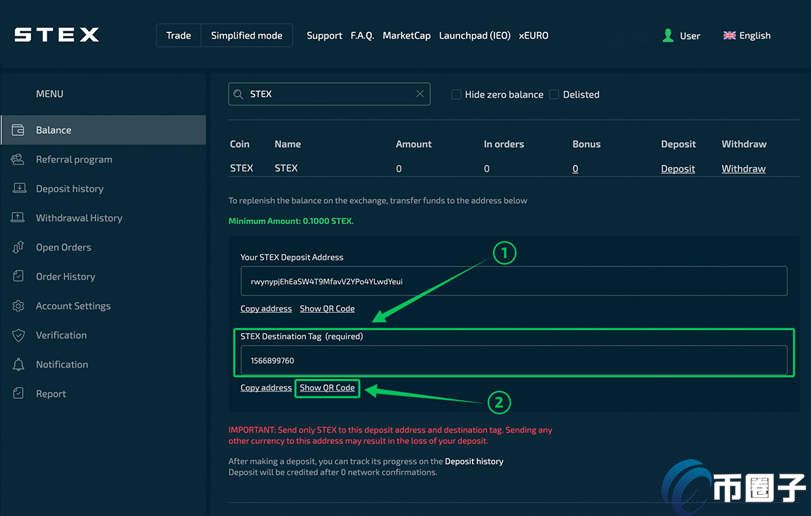Click the Referral program people icon

[18, 159]
